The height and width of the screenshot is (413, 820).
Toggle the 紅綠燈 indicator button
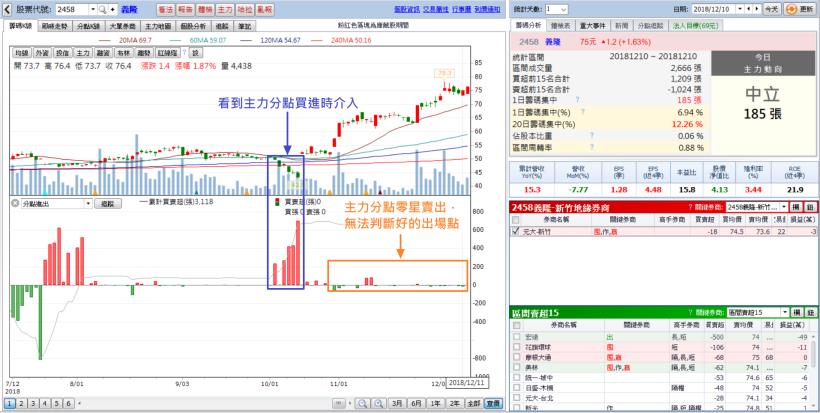tap(168, 53)
